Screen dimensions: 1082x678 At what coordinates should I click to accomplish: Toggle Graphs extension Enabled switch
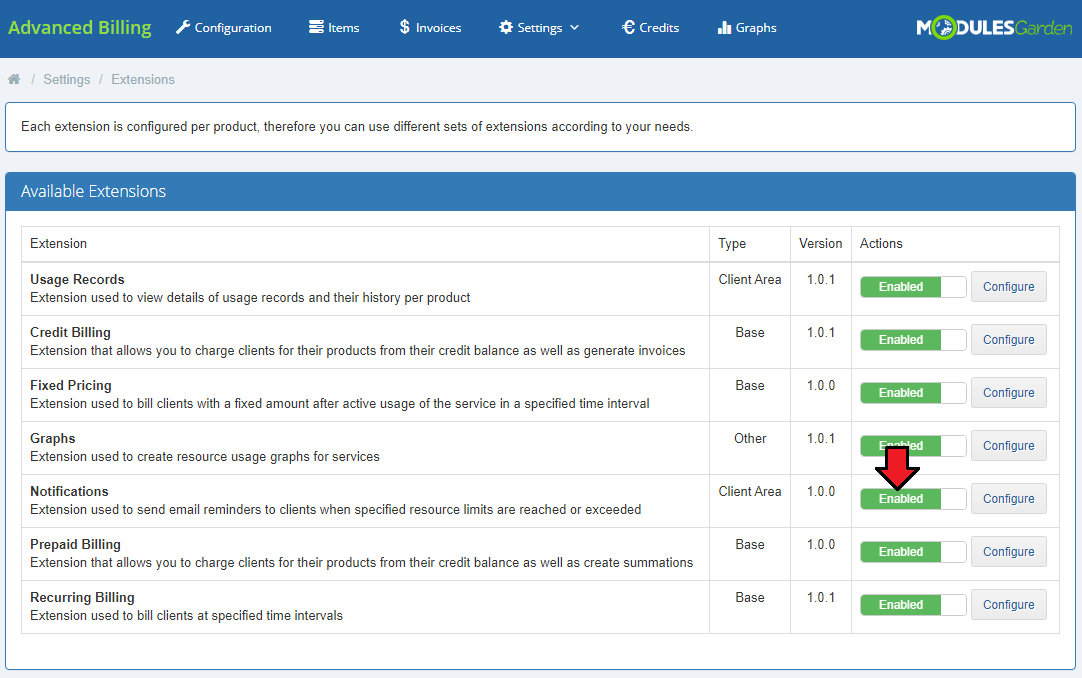[913, 446]
